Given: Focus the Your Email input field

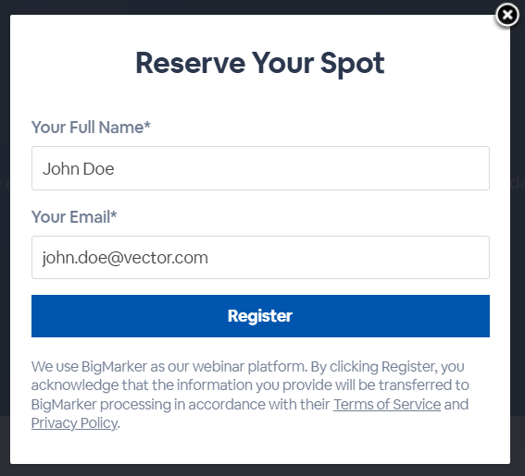Looking at the screenshot, I should pos(260,257).
